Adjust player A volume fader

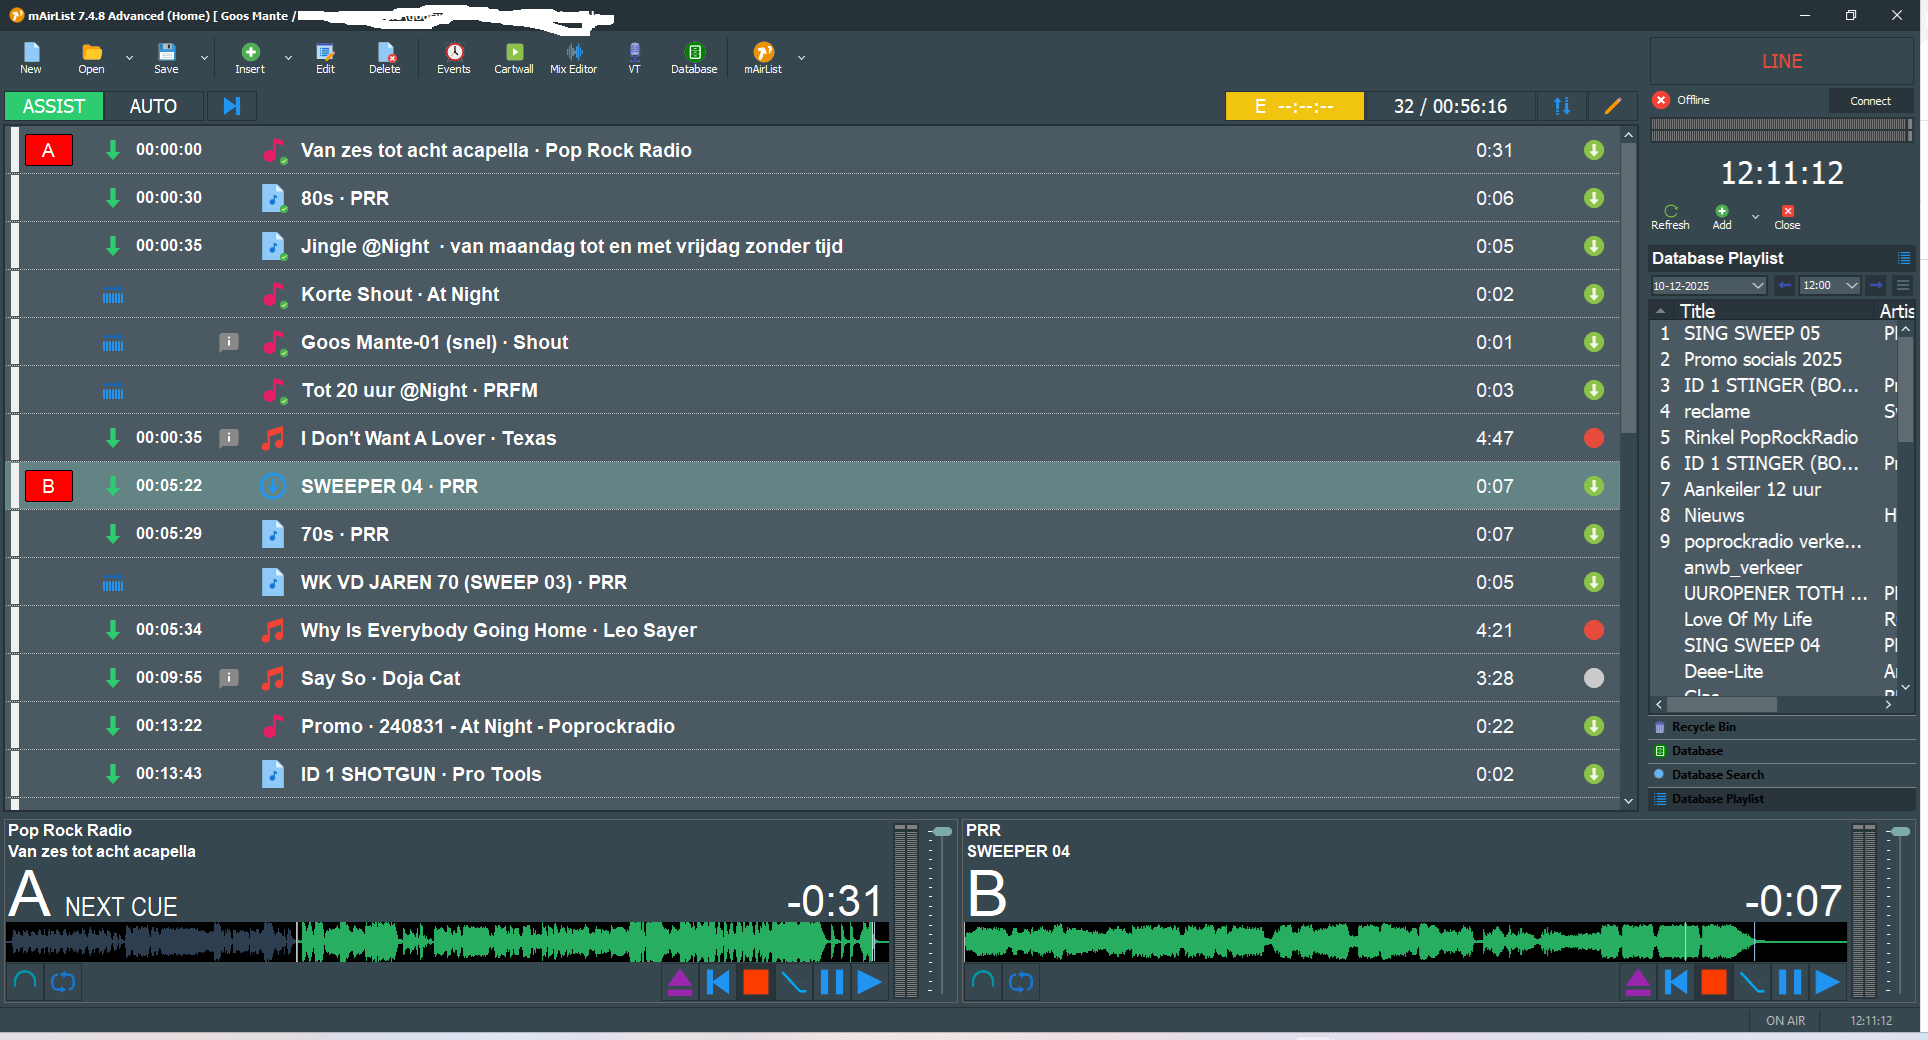pyautogui.click(x=941, y=832)
